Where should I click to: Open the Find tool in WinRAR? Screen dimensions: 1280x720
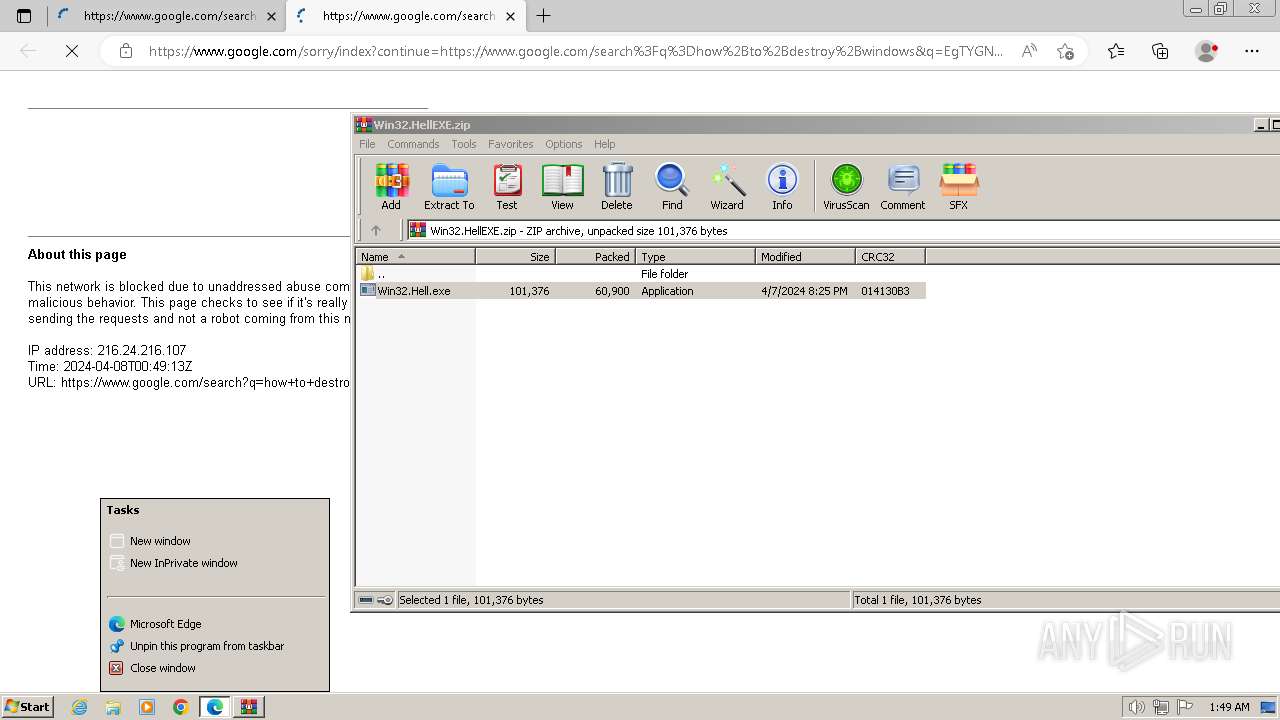[672, 187]
